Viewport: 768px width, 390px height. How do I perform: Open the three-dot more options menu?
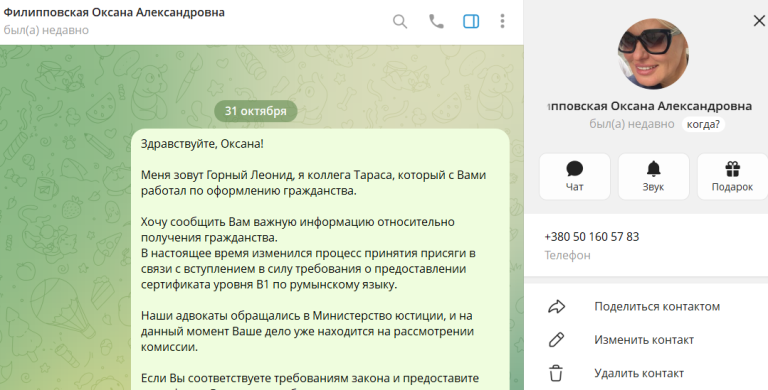[502, 21]
